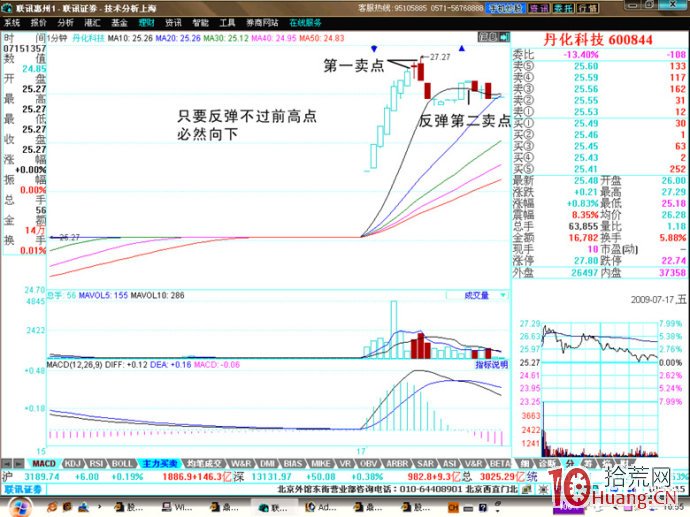This screenshot has width=690, height=517.
Task: Select the 主力买卖 indicator tab
Action: coord(160,463)
